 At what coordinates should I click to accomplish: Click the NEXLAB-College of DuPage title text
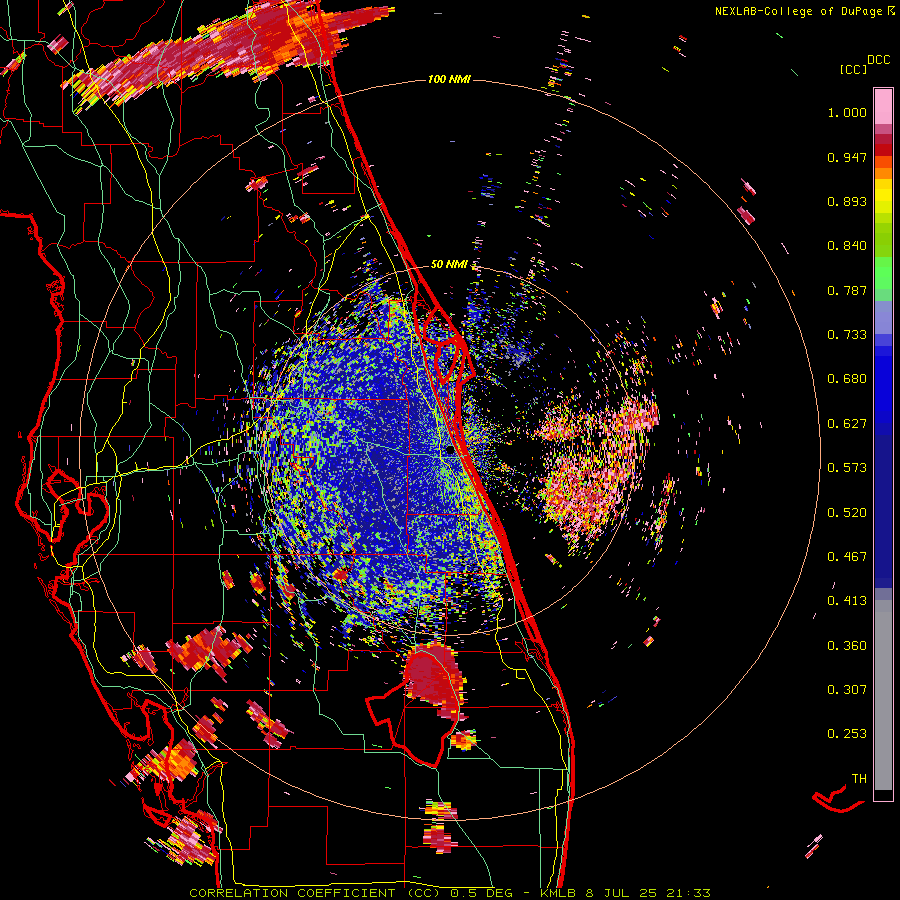[800, 11]
